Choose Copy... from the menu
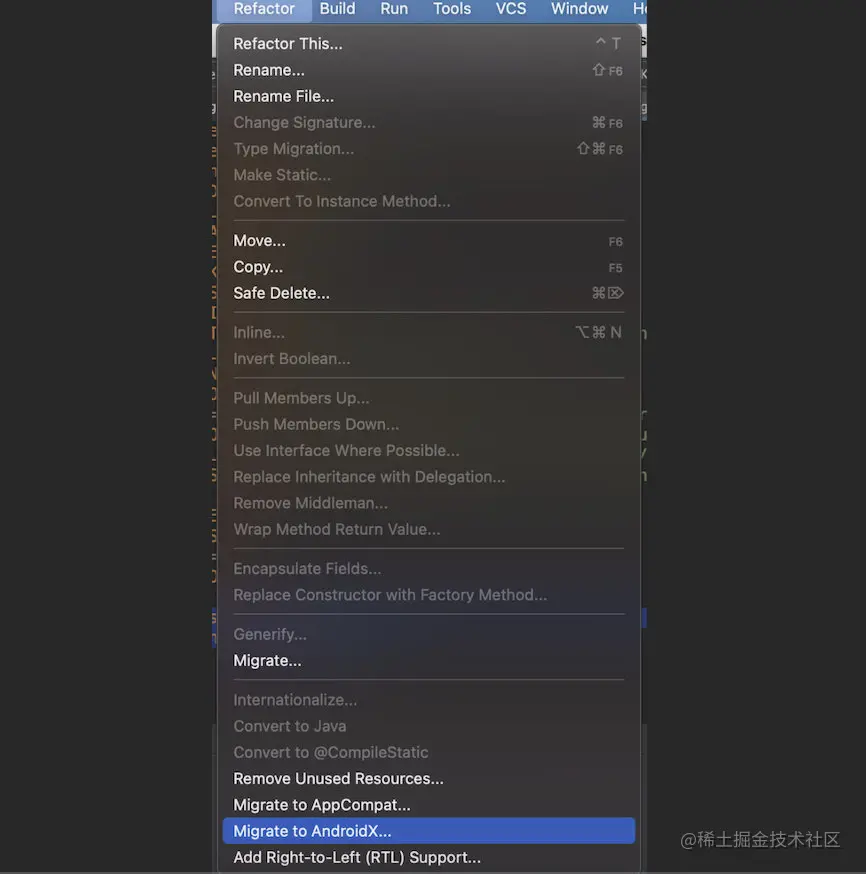This screenshot has height=874, width=866. (429, 267)
